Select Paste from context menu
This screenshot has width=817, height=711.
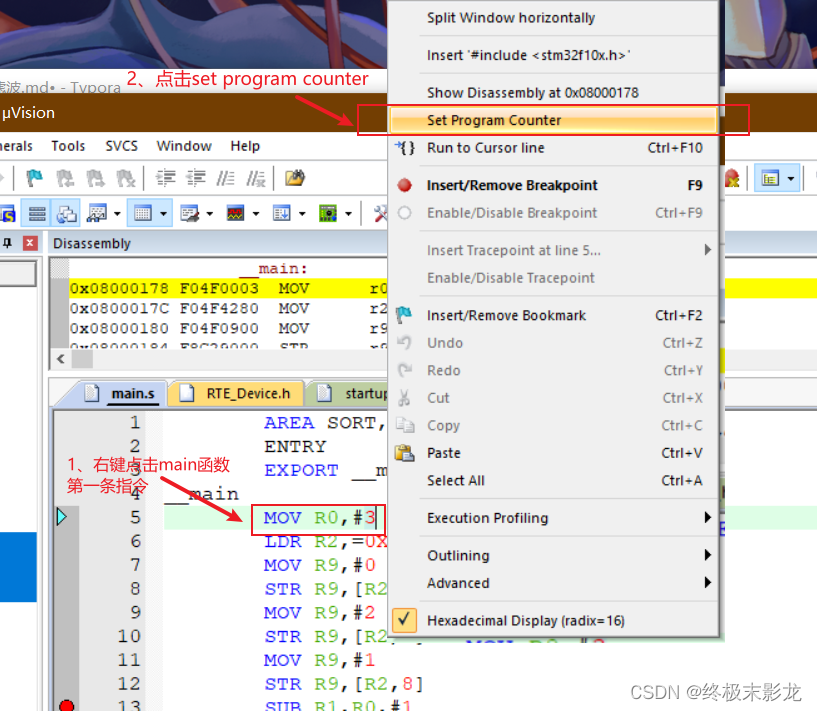(553, 453)
